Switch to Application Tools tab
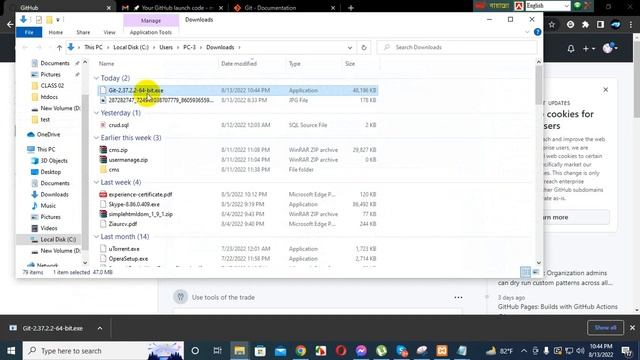Image resolution: width=640 pixels, height=360 pixels. point(151,32)
